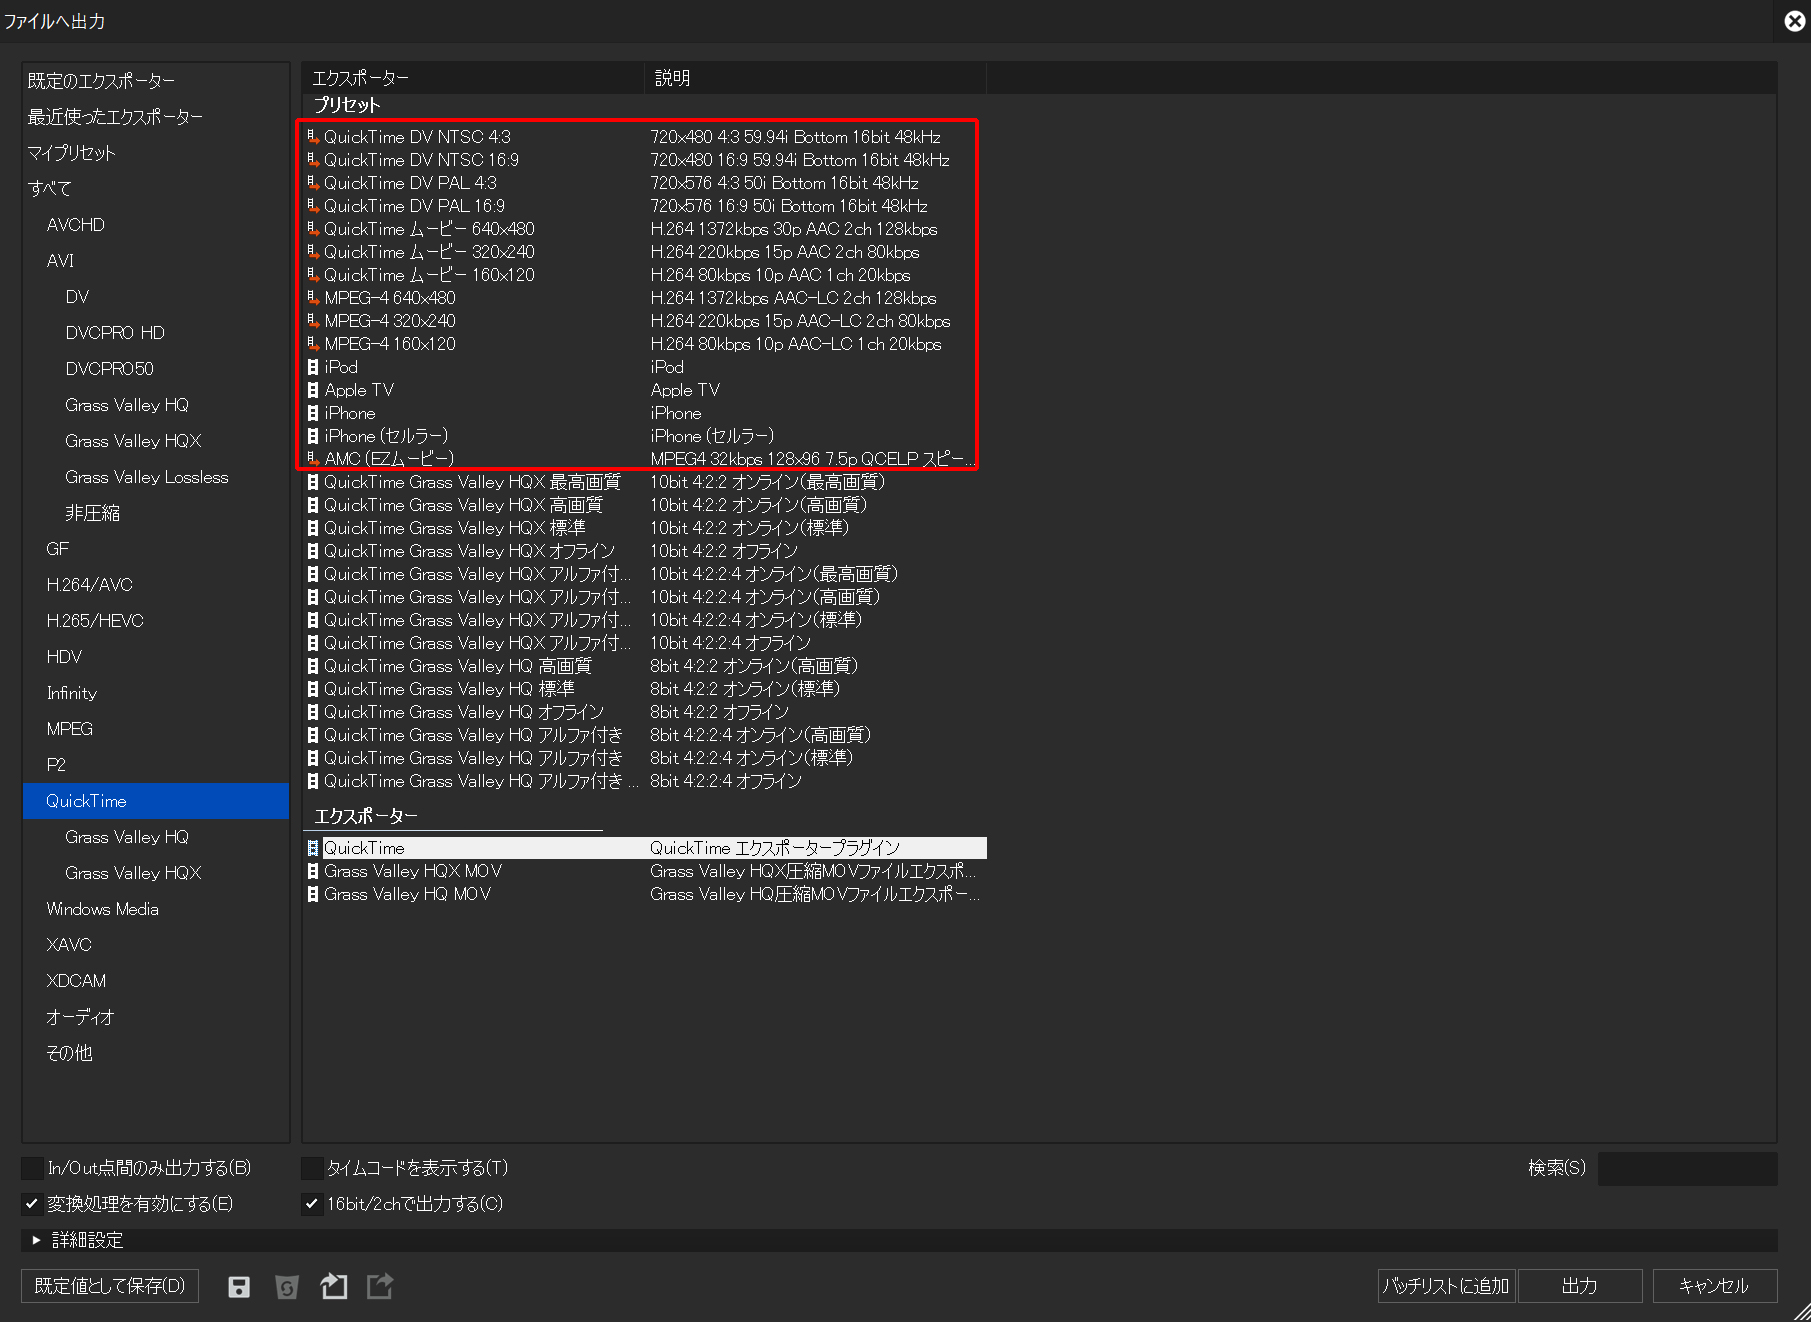Enable タイムコードを表示する checkbox
The width and height of the screenshot is (1811, 1322).
tap(313, 1168)
